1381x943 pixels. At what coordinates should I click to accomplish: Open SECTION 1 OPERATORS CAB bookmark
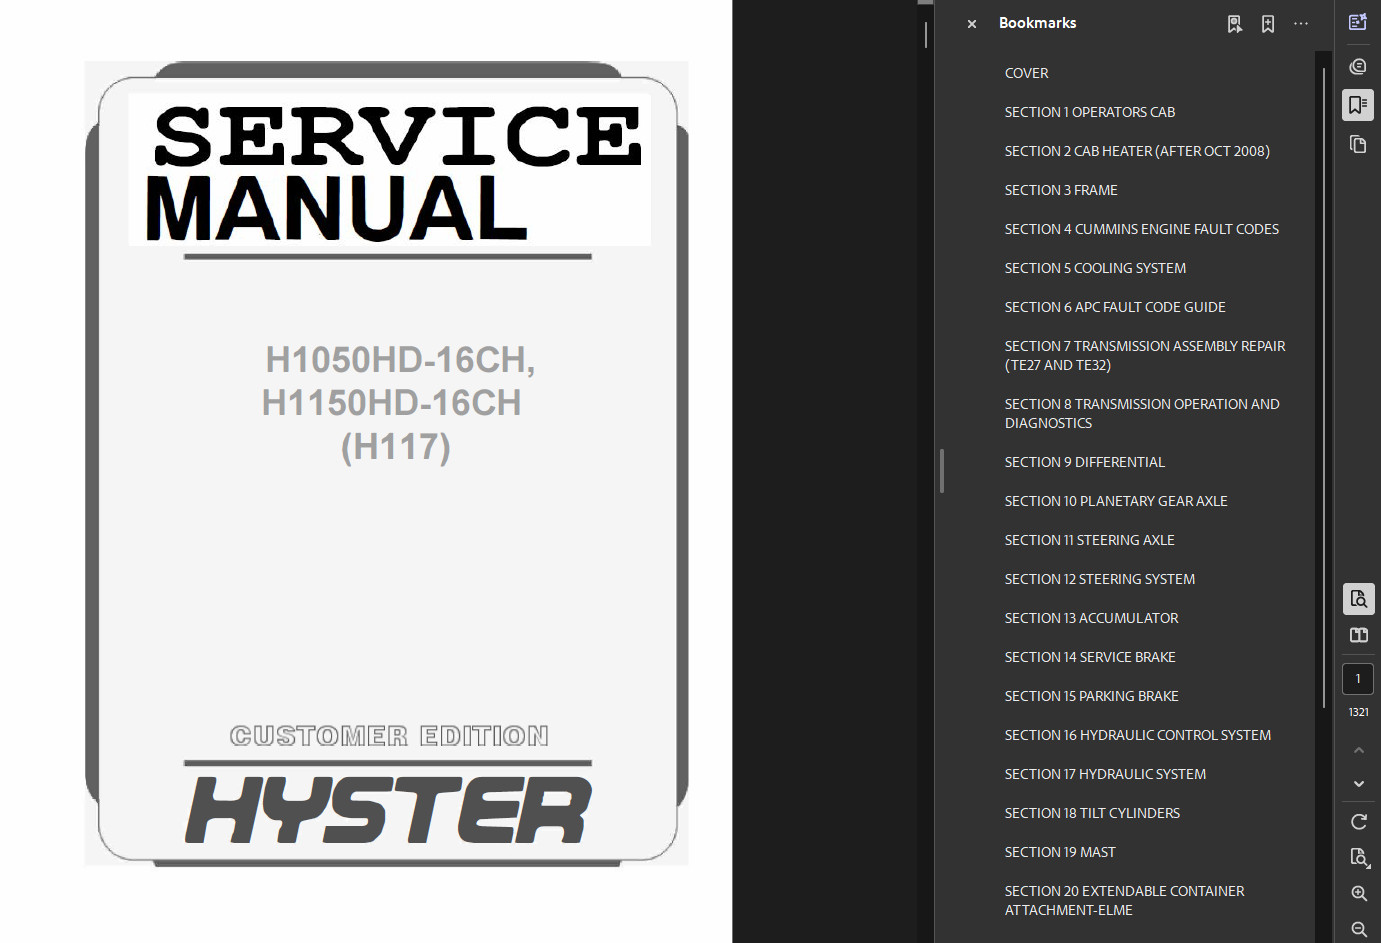click(1089, 112)
